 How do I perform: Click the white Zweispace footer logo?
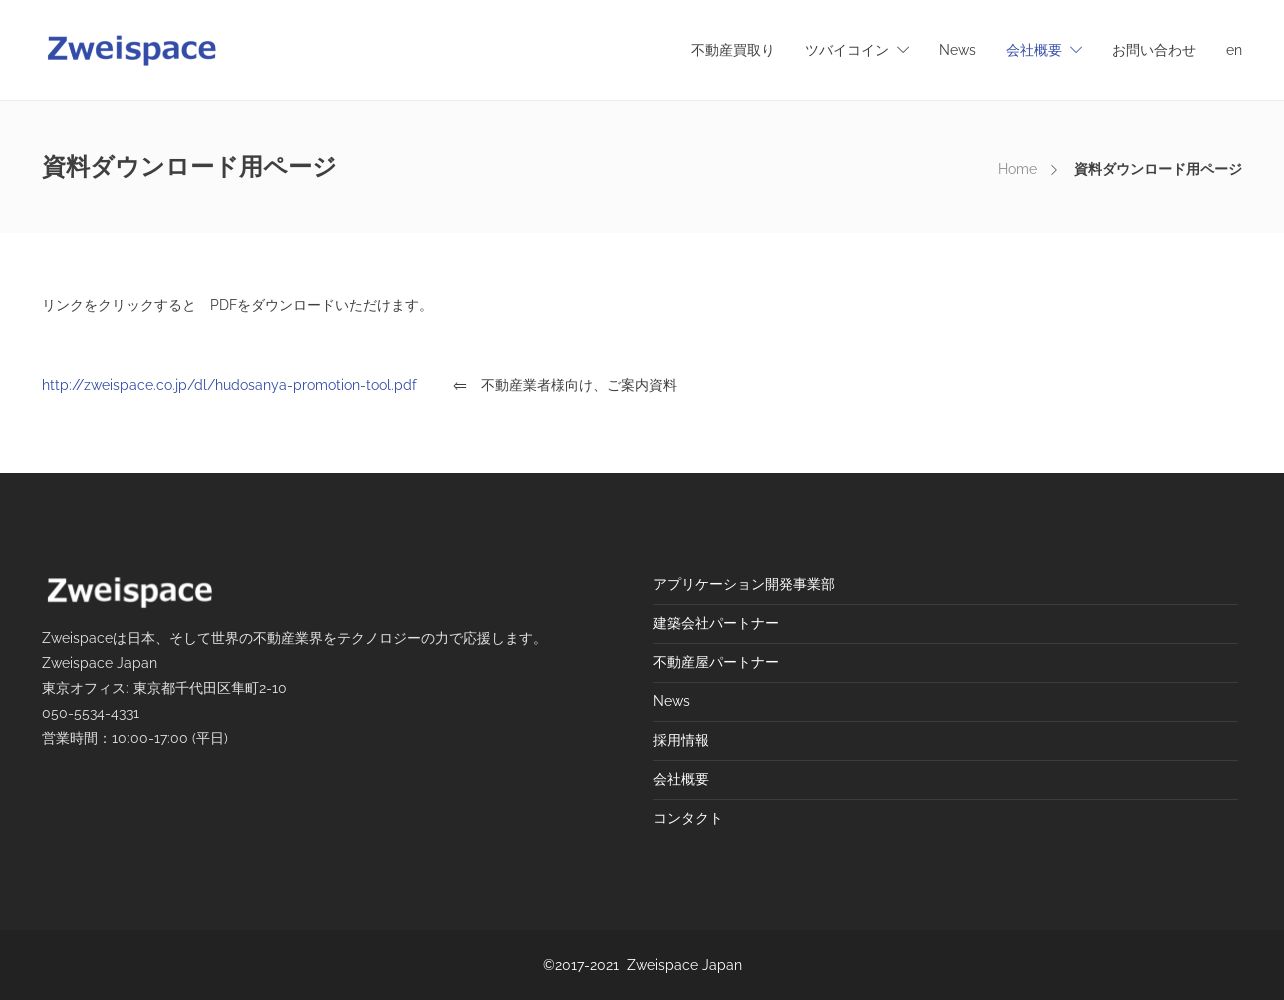[129, 591]
